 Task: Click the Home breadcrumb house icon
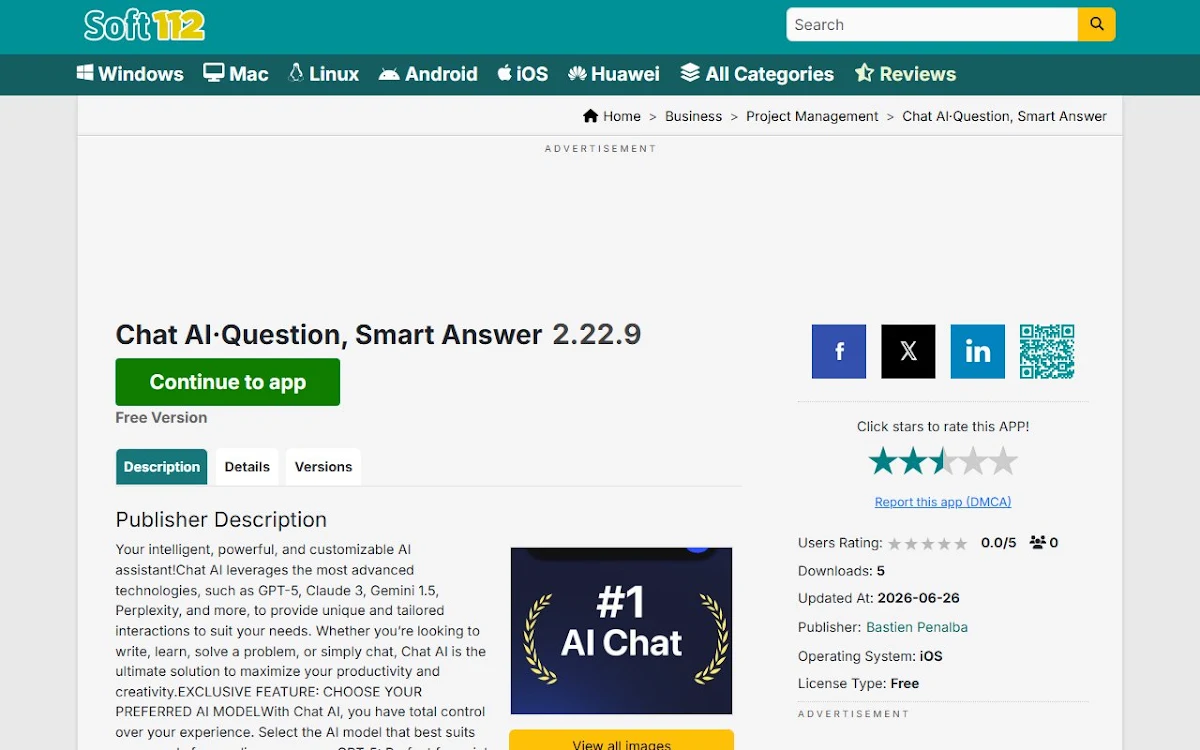pos(591,116)
